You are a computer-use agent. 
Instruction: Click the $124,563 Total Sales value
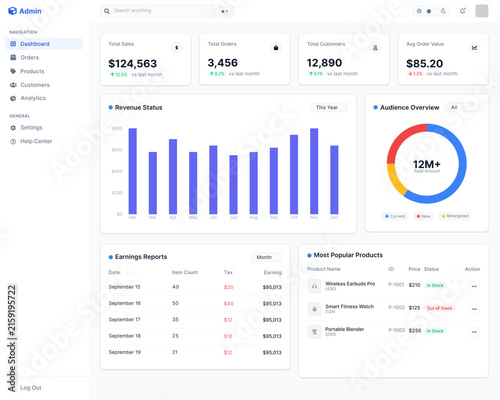[x=133, y=63]
